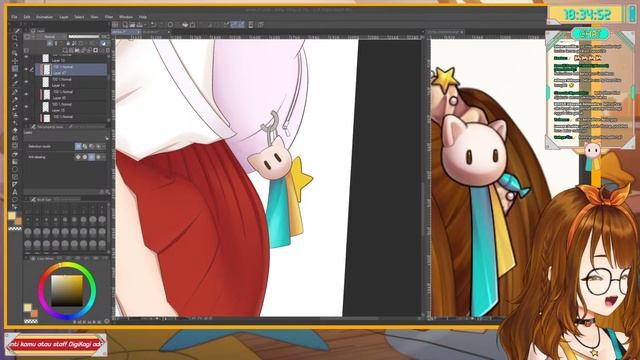Open the Filter menu
640x360 pixels.
pyautogui.click(x=109, y=17)
